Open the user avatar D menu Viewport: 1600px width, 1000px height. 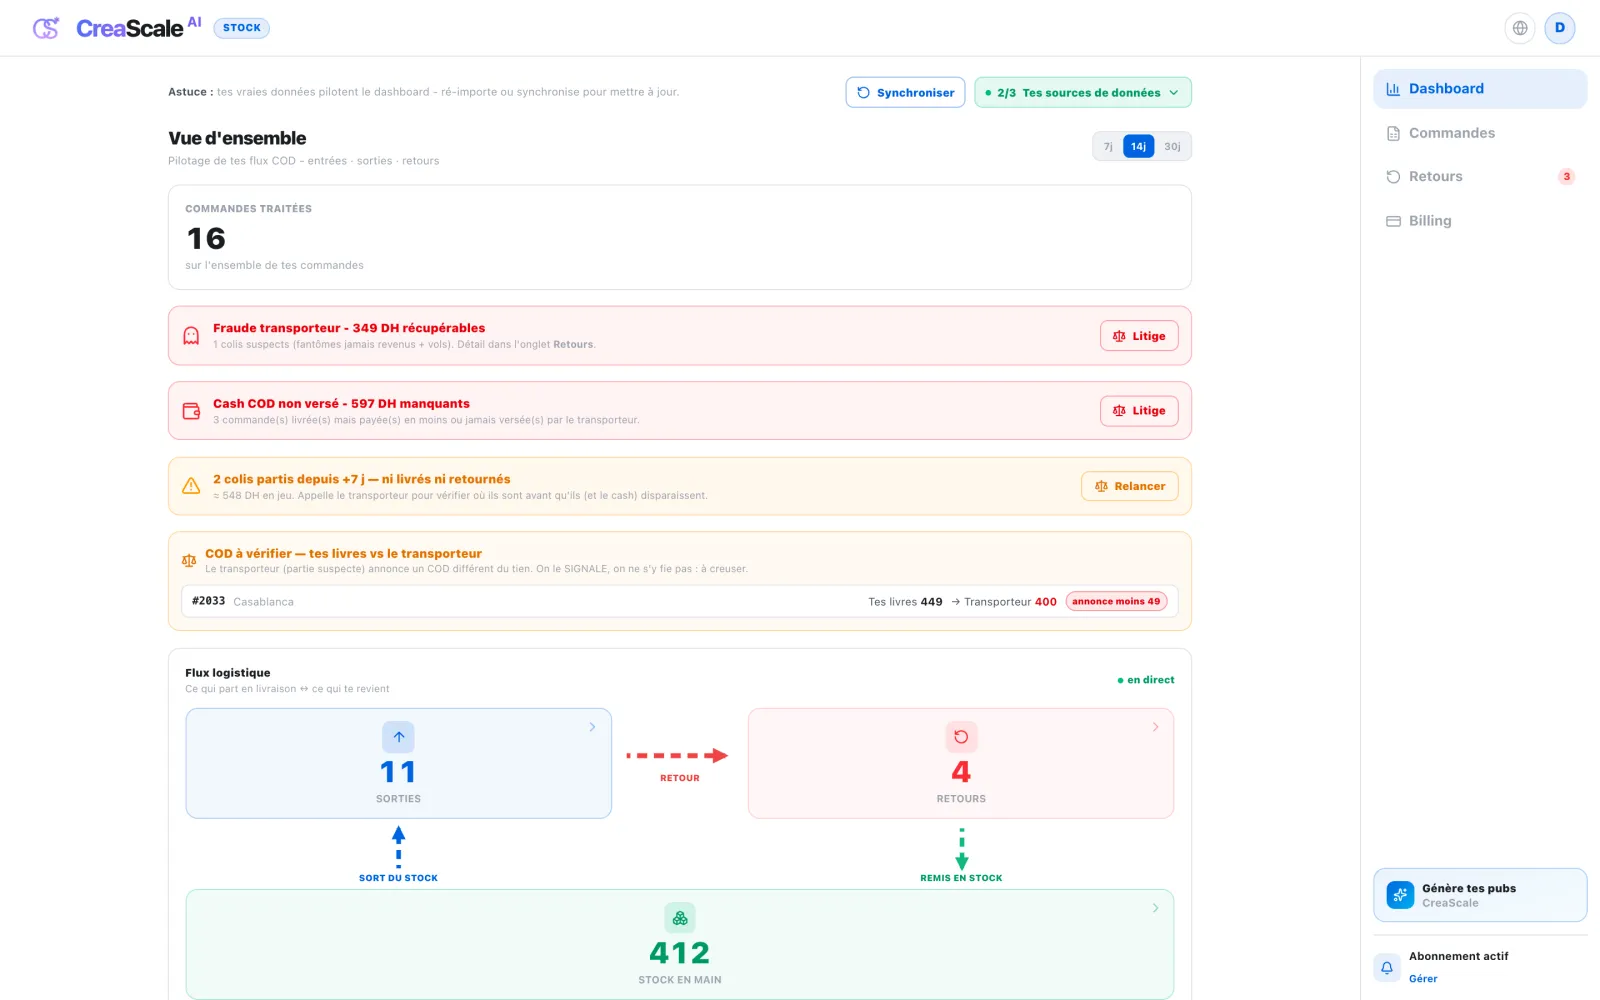(x=1560, y=28)
